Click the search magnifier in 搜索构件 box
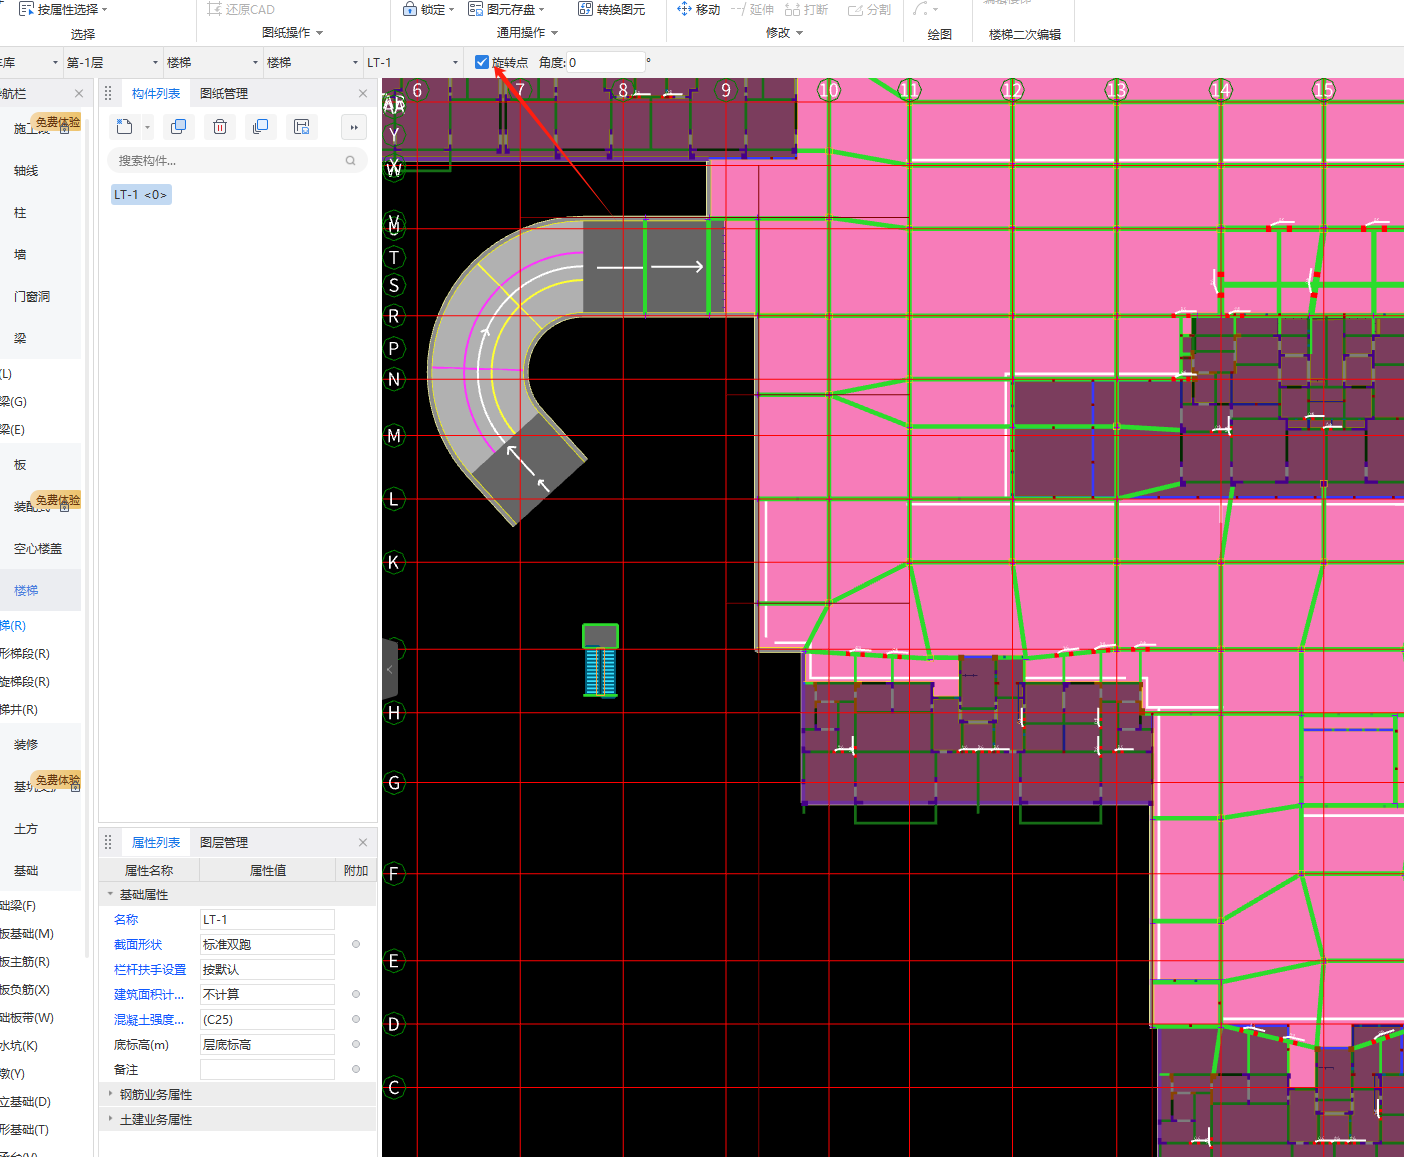The width and height of the screenshot is (1404, 1157). click(351, 161)
